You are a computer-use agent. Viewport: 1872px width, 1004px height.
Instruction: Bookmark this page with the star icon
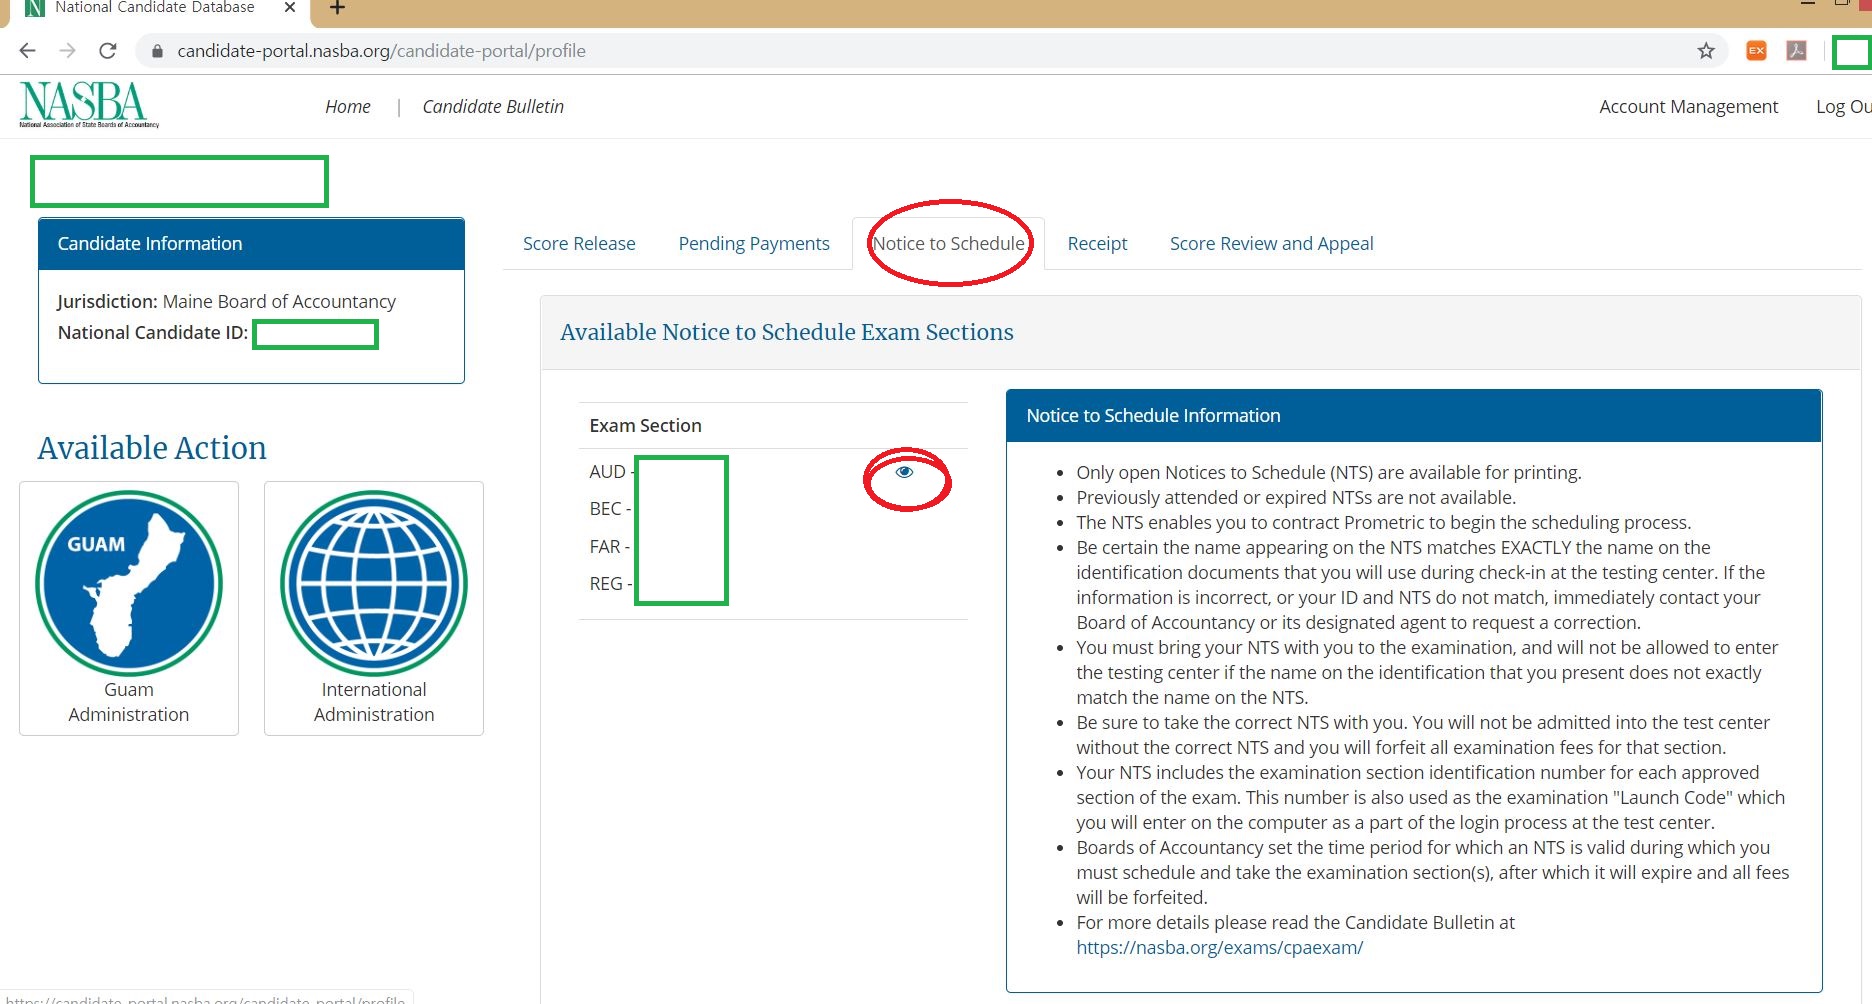tap(1706, 51)
